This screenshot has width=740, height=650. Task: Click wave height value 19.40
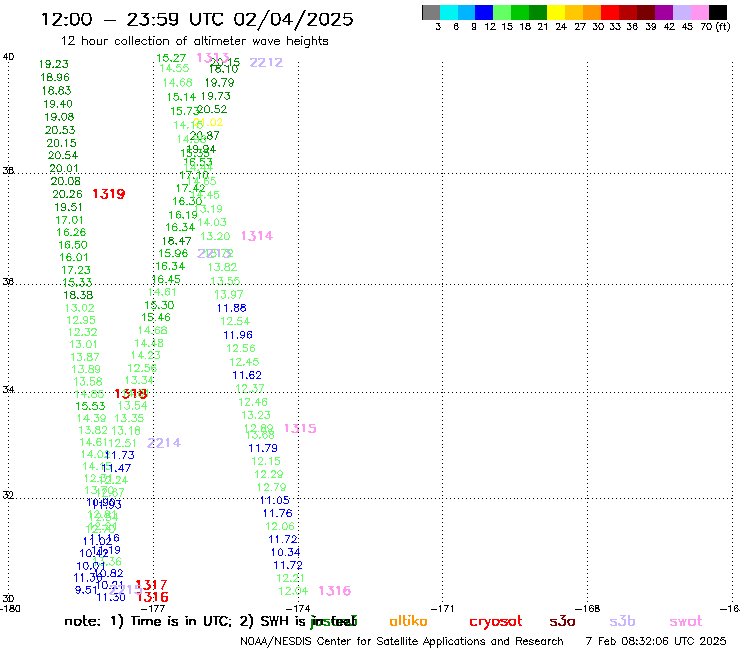(x=58, y=104)
